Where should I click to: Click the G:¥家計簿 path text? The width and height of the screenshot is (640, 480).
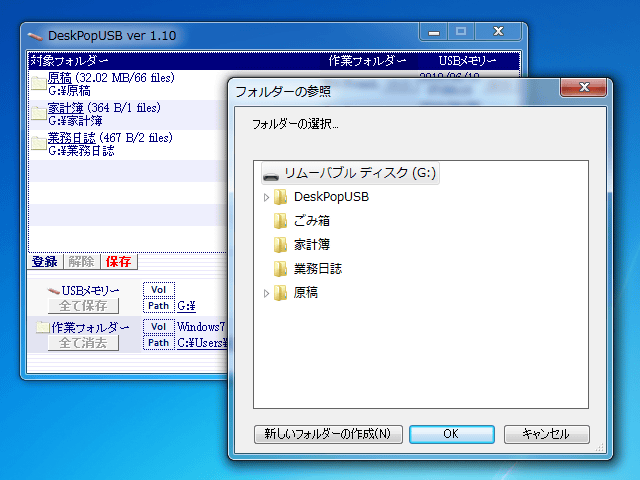click(75, 121)
